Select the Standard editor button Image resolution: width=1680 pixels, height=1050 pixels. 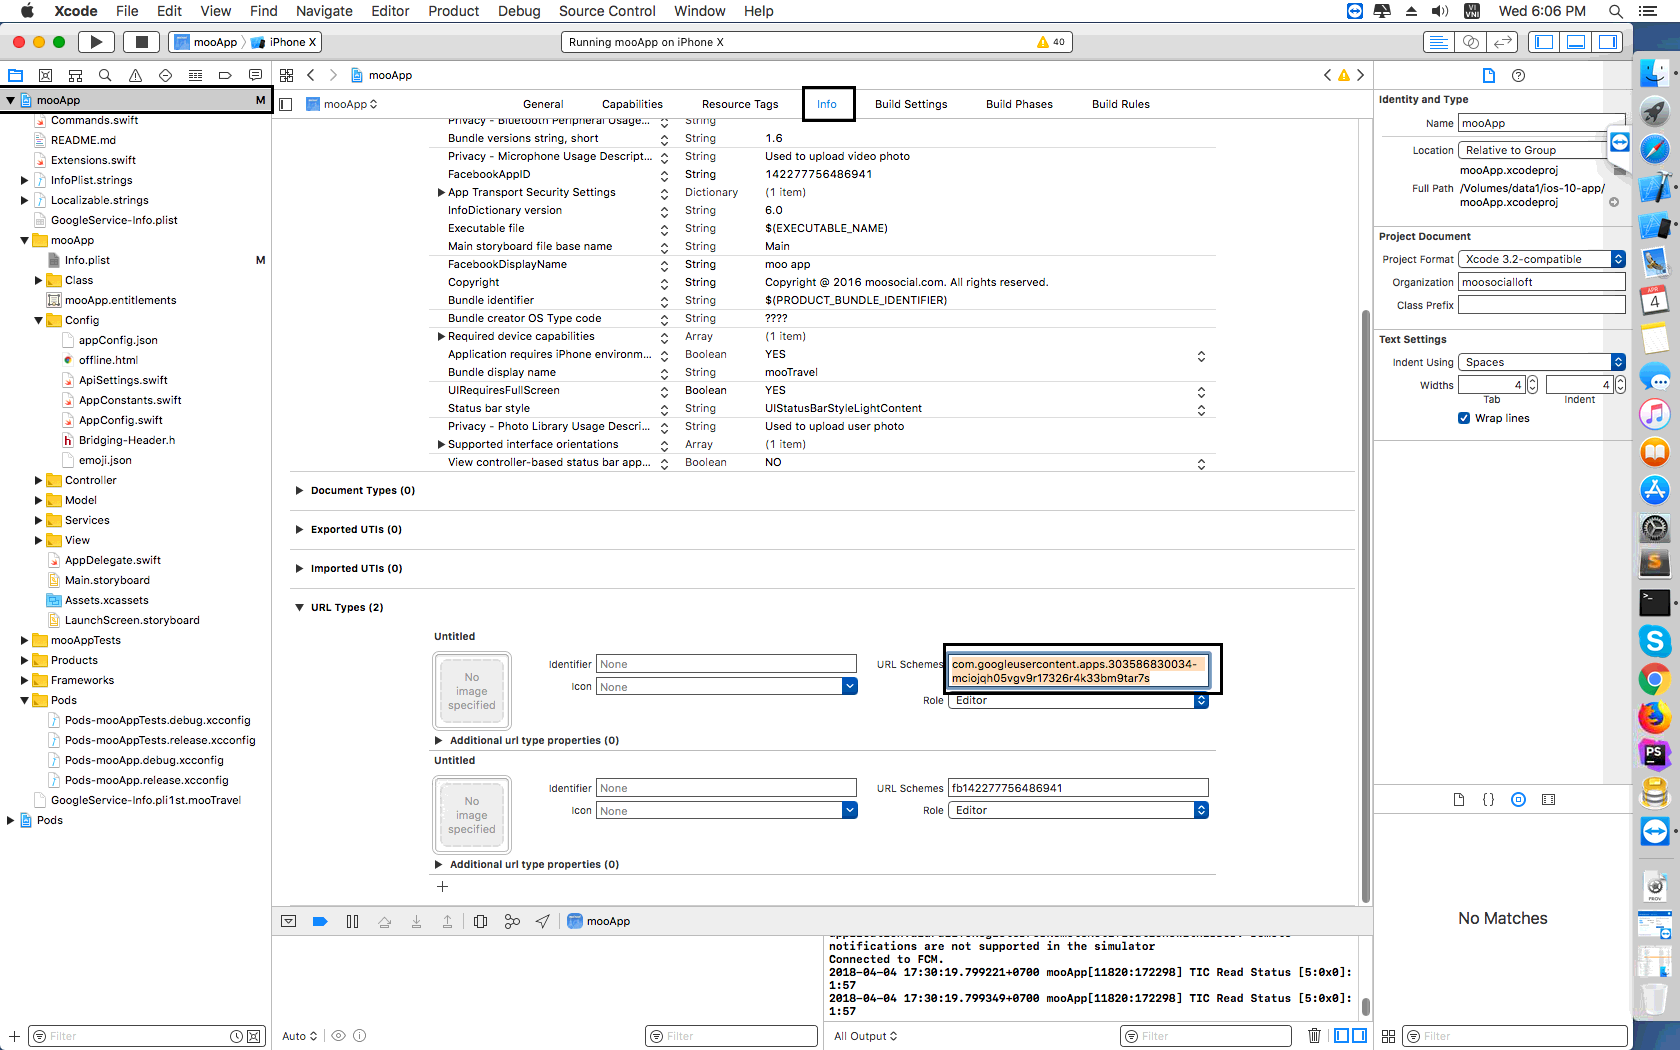1438,42
